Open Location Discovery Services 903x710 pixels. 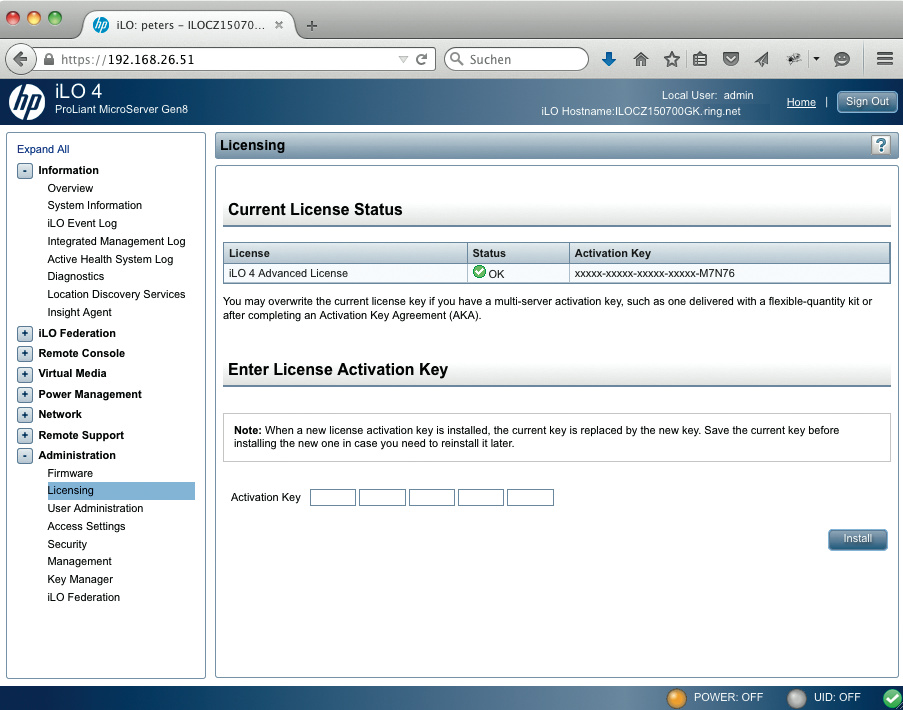116,294
